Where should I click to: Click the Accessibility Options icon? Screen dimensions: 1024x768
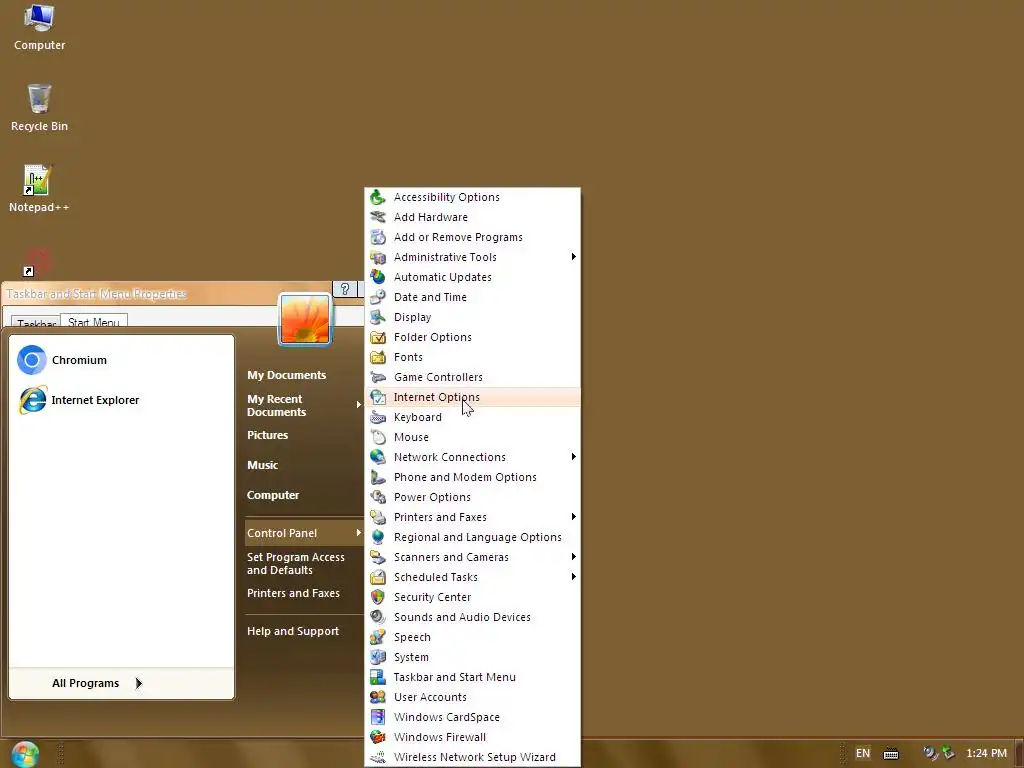click(377, 197)
